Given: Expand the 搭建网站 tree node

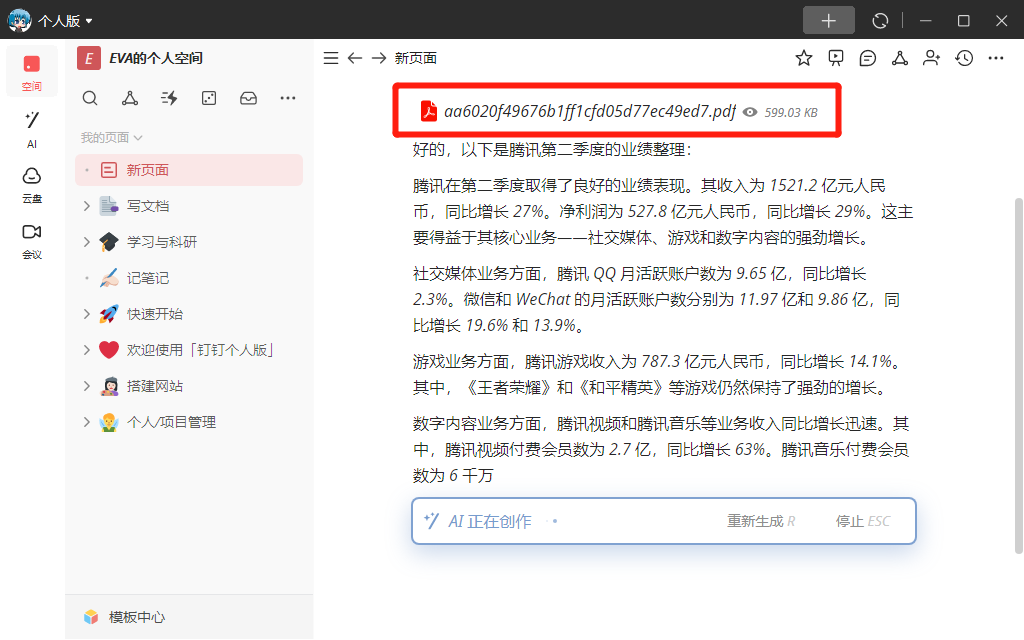Looking at the screenshot, I should point(86,386).
